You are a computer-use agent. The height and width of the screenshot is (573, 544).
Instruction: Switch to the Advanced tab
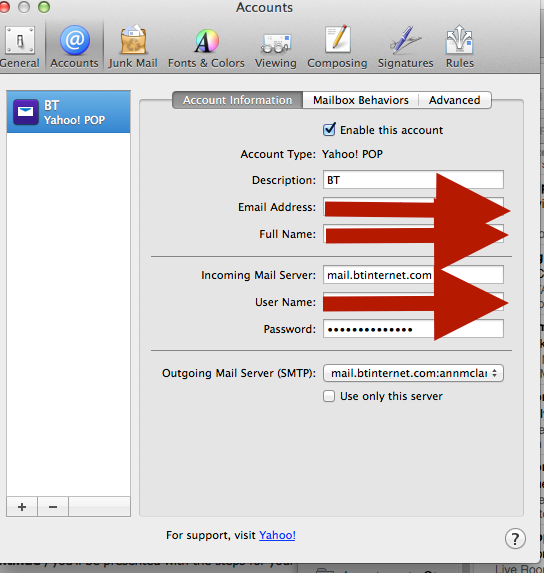tap(455, 100)
